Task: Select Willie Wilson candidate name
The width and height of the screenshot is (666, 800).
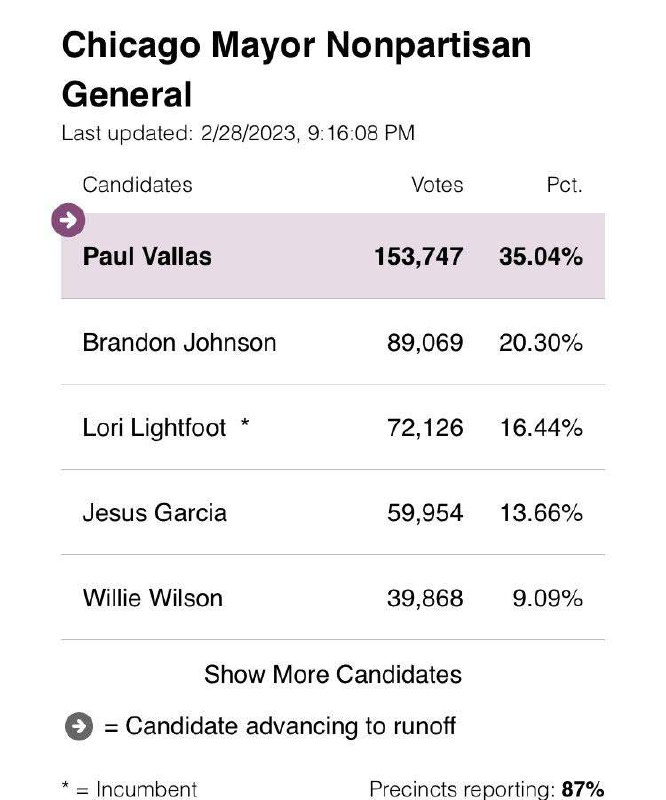Action: (152, 598)
